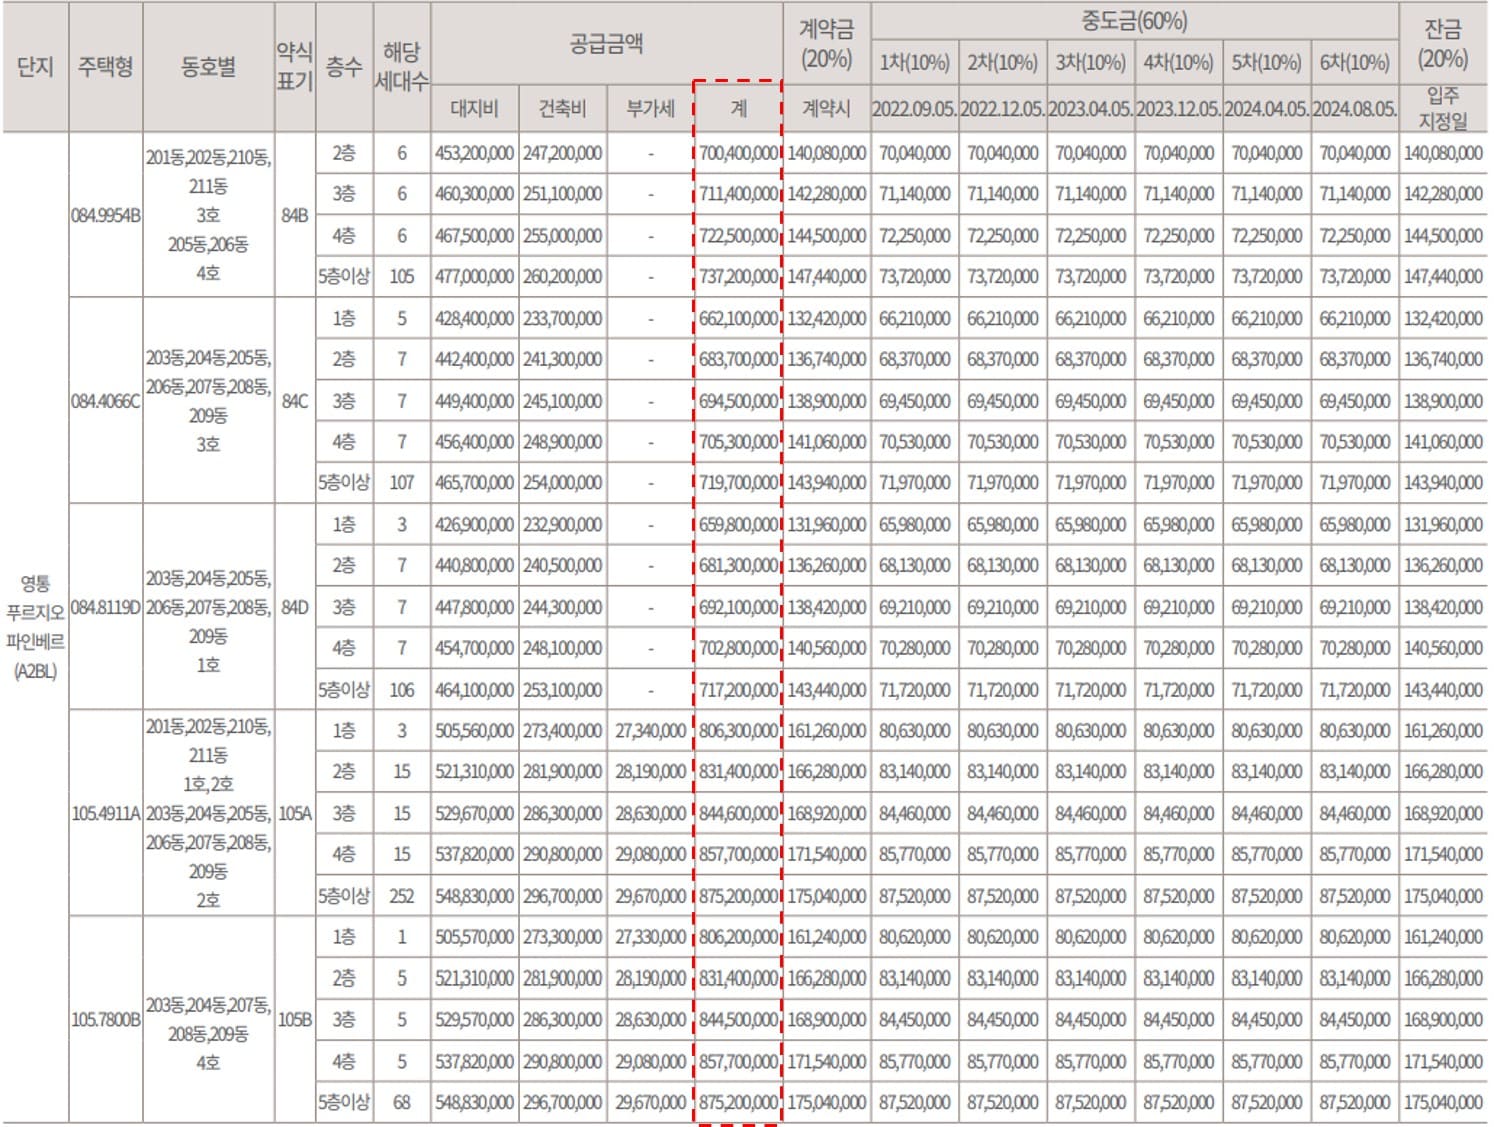Click the '주택형' column header
Viewport: 1494px width, 1127px height.
[x=106, y=67]
